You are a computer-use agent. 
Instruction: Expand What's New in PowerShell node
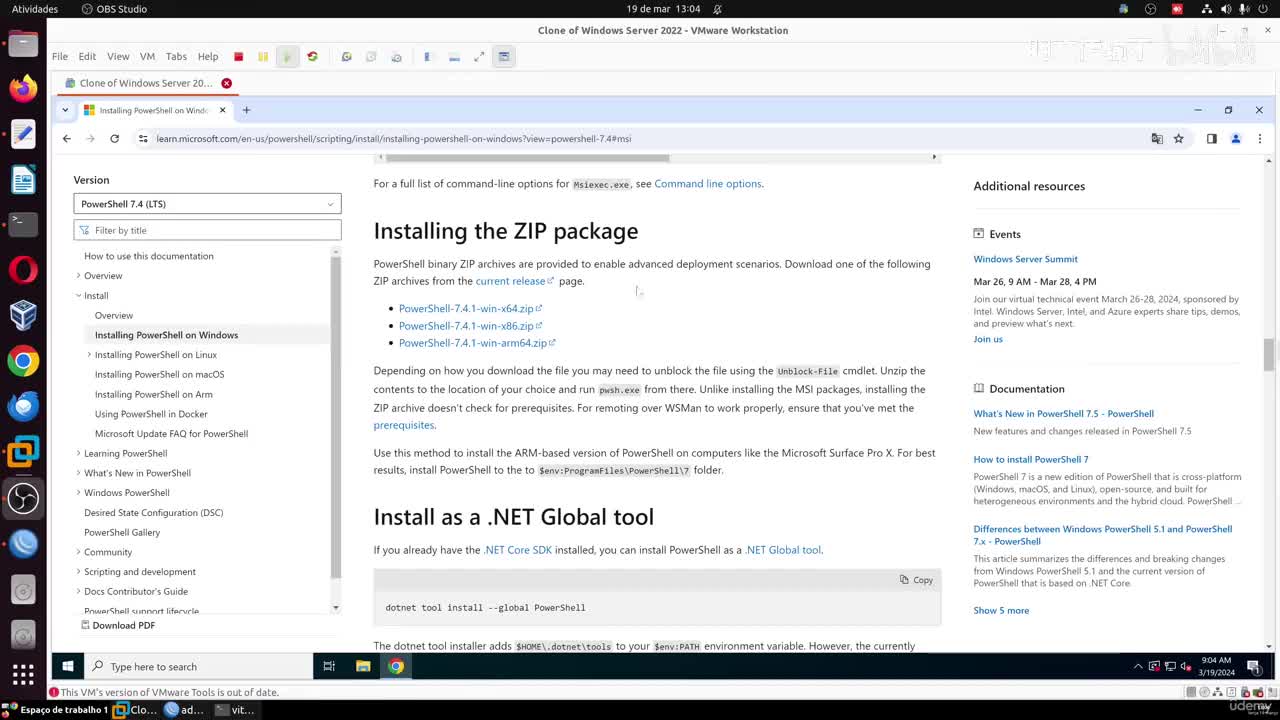coord(78,473)
